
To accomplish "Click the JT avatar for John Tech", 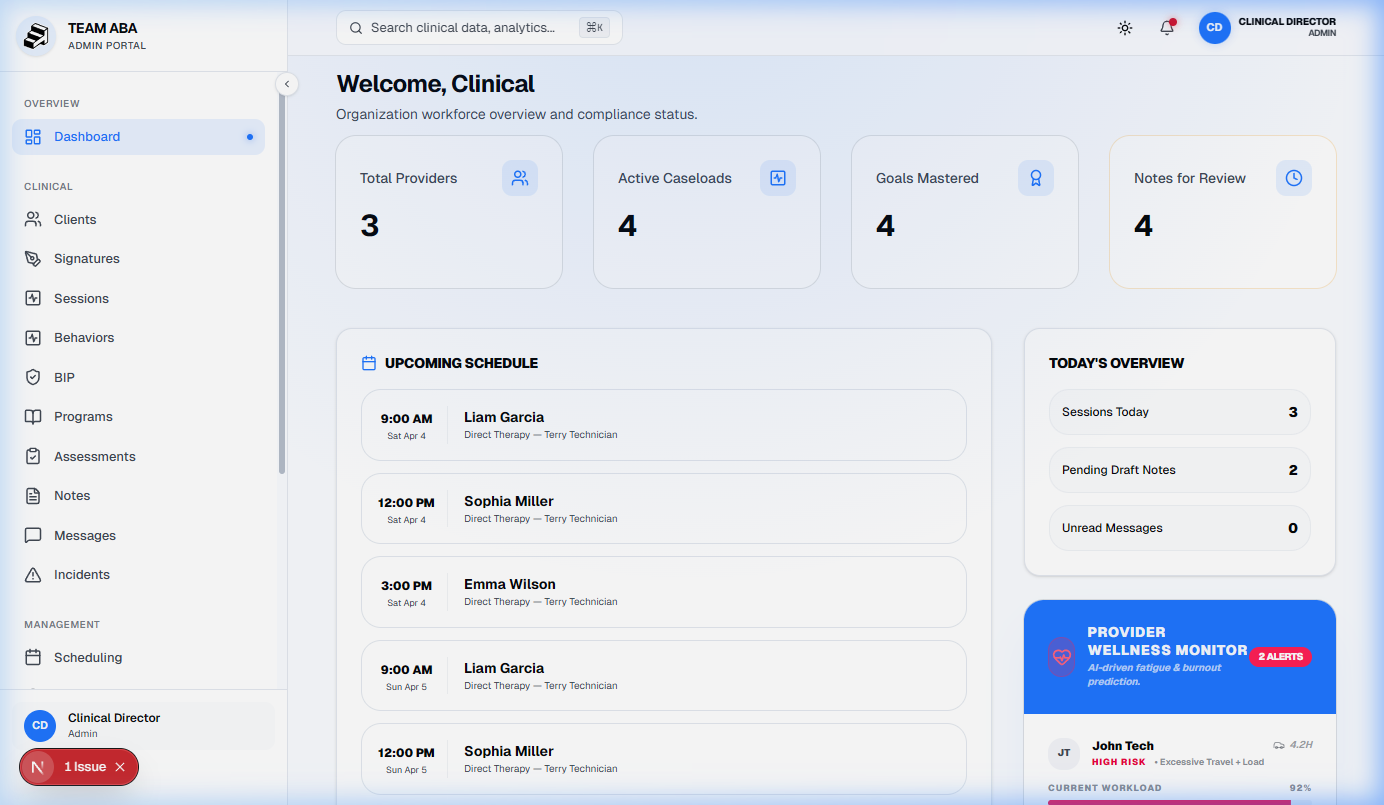I will [x=1064, y=753].
